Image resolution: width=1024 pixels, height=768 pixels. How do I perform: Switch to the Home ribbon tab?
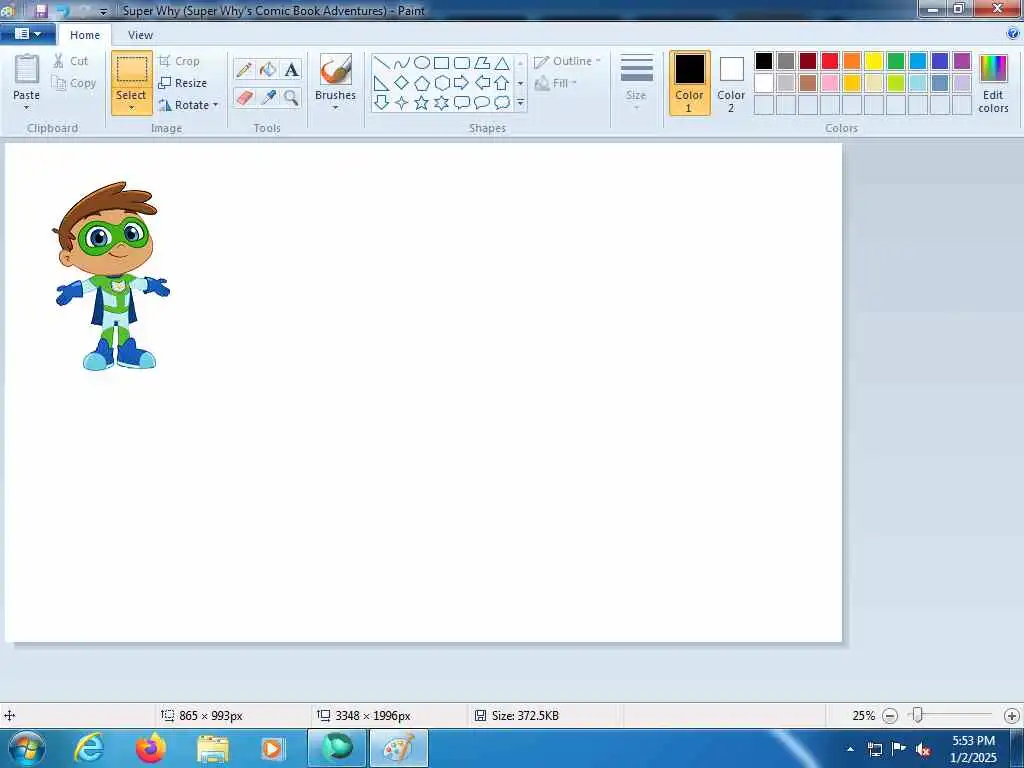[85, 35]
